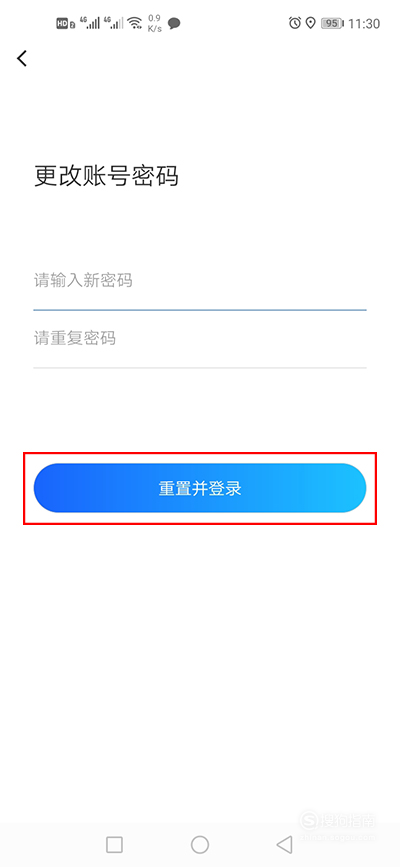Tap the 重置并登录 button
The width and height of the screenshot is (400, 867).
click(x=200, y=488)
